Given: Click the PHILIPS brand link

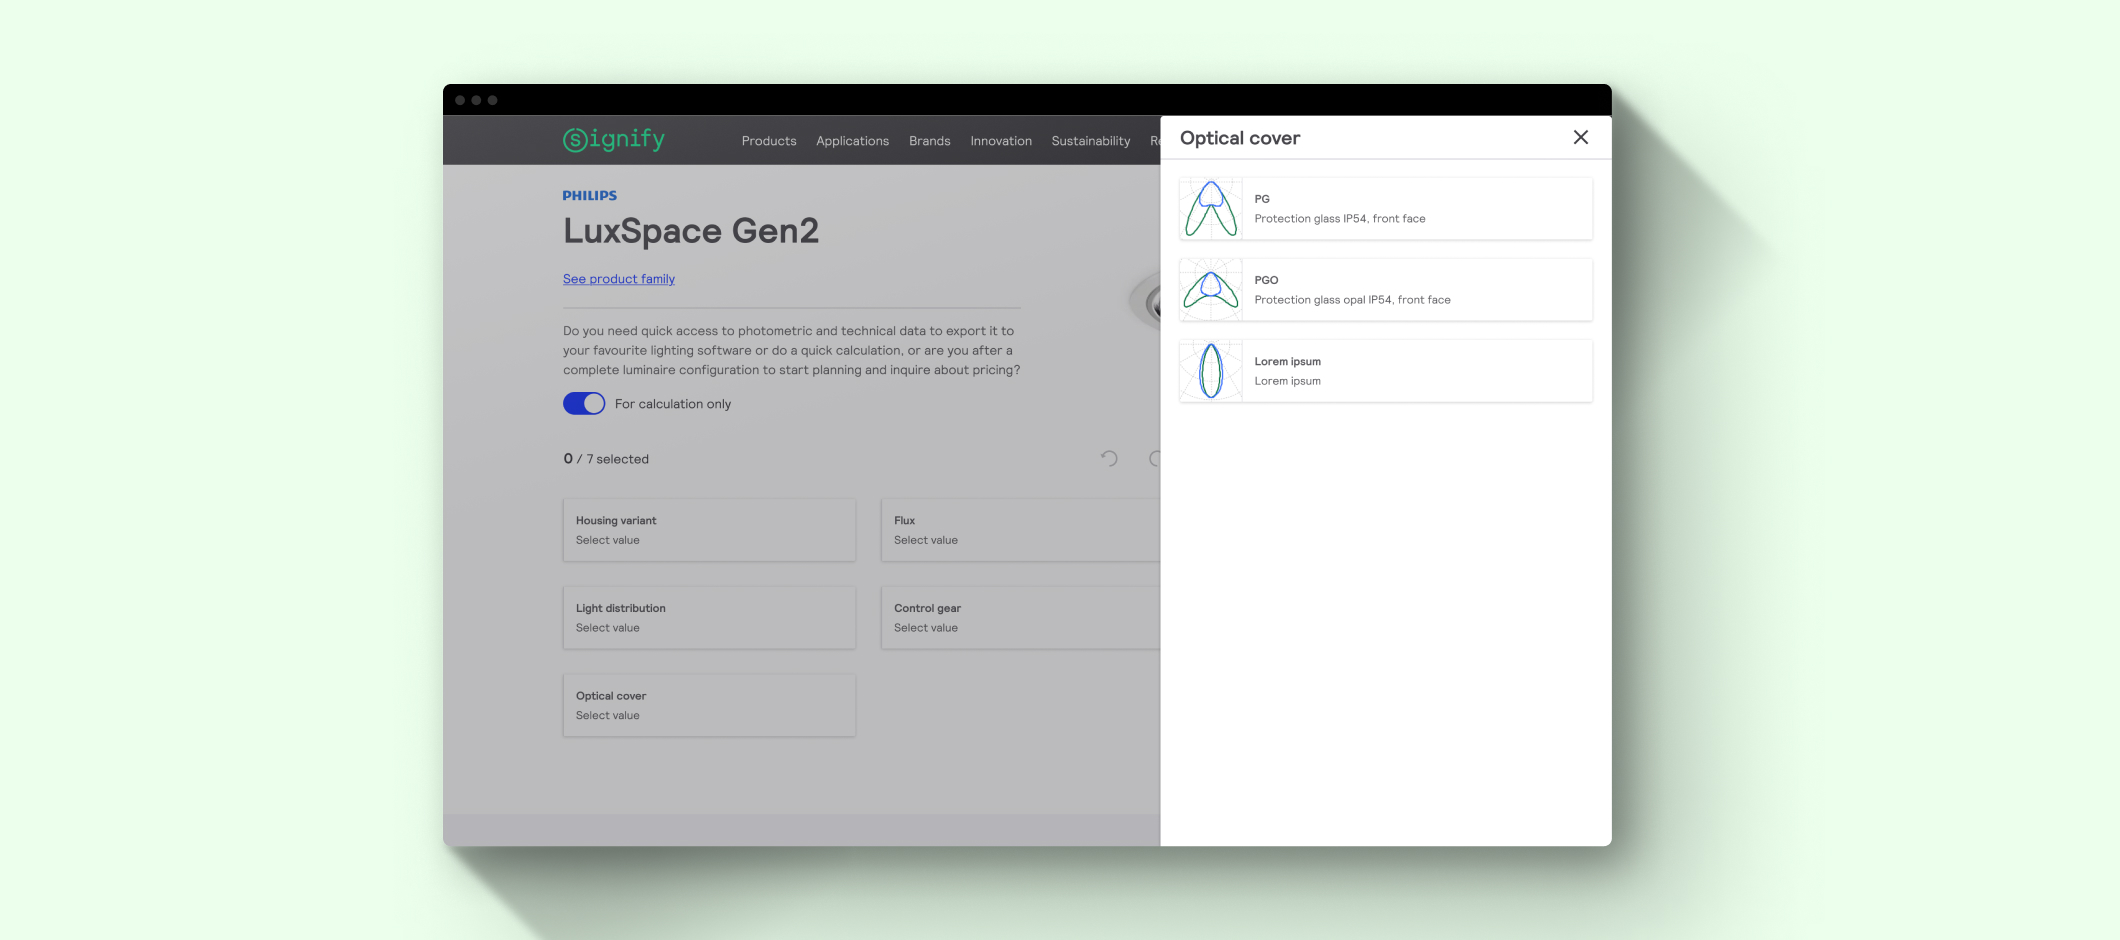Looking at the screenshot, I should tap(590, 195).
